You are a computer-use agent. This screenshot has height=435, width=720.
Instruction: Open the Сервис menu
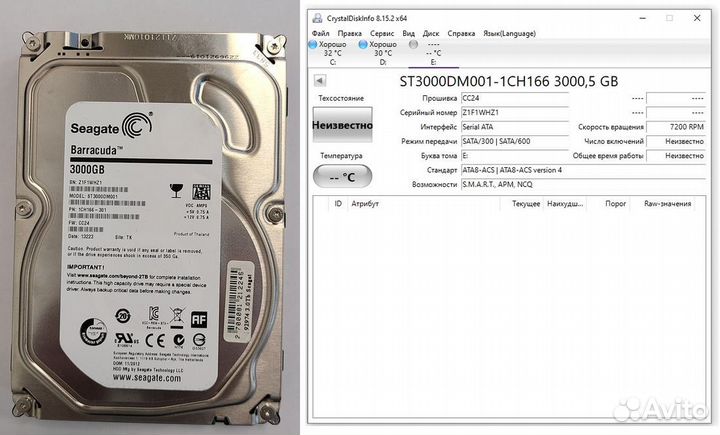tap(382, 34)
